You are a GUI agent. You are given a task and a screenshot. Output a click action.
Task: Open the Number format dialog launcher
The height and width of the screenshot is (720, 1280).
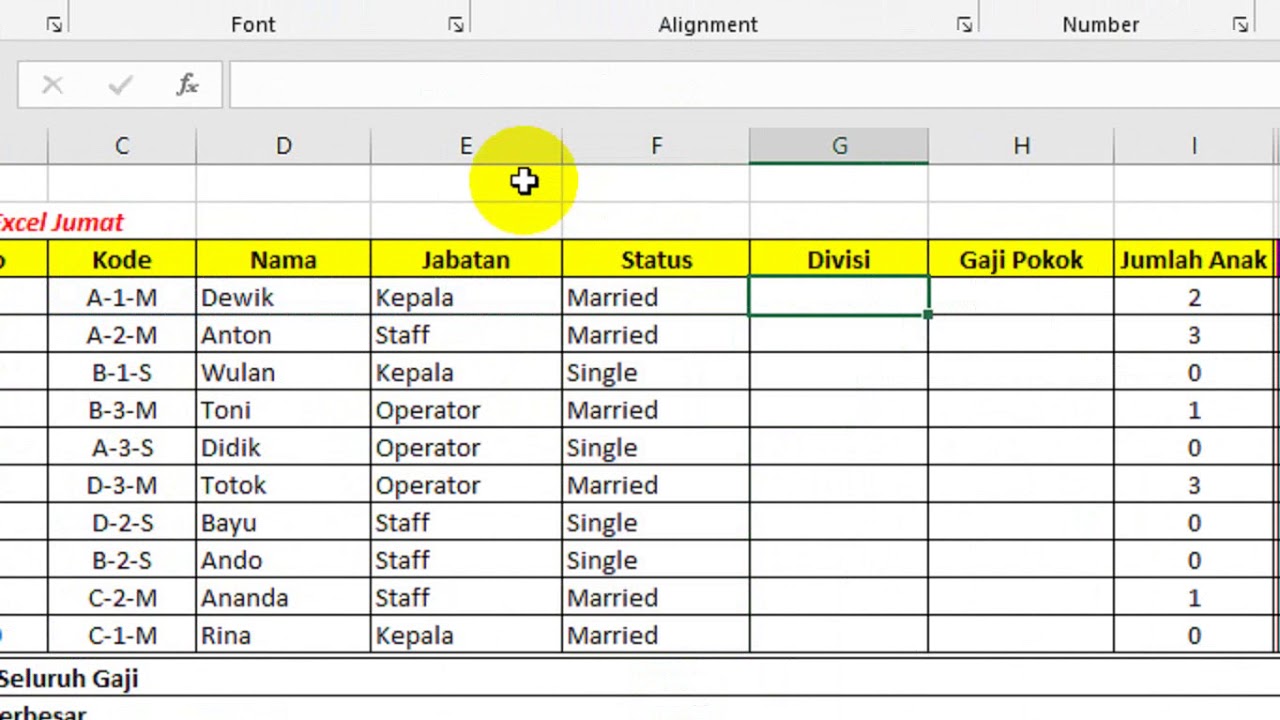[x=1240, y=25]
